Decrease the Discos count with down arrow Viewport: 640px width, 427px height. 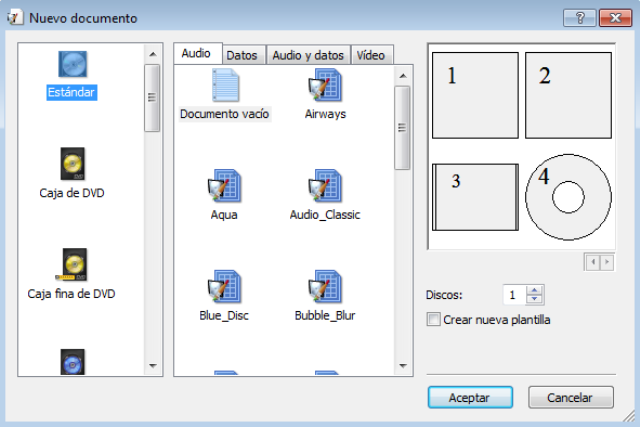(534, 299)
